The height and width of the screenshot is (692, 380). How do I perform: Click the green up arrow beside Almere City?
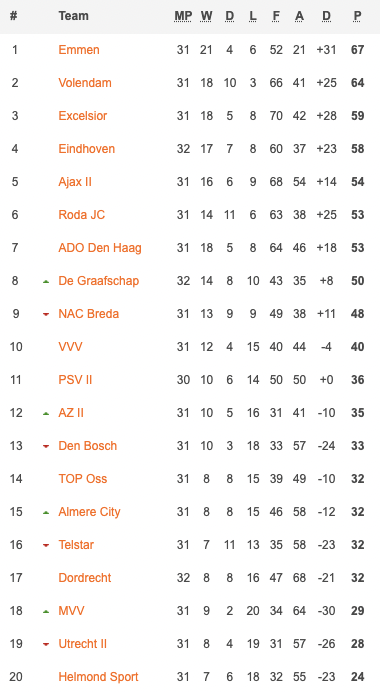click(46, 512)
